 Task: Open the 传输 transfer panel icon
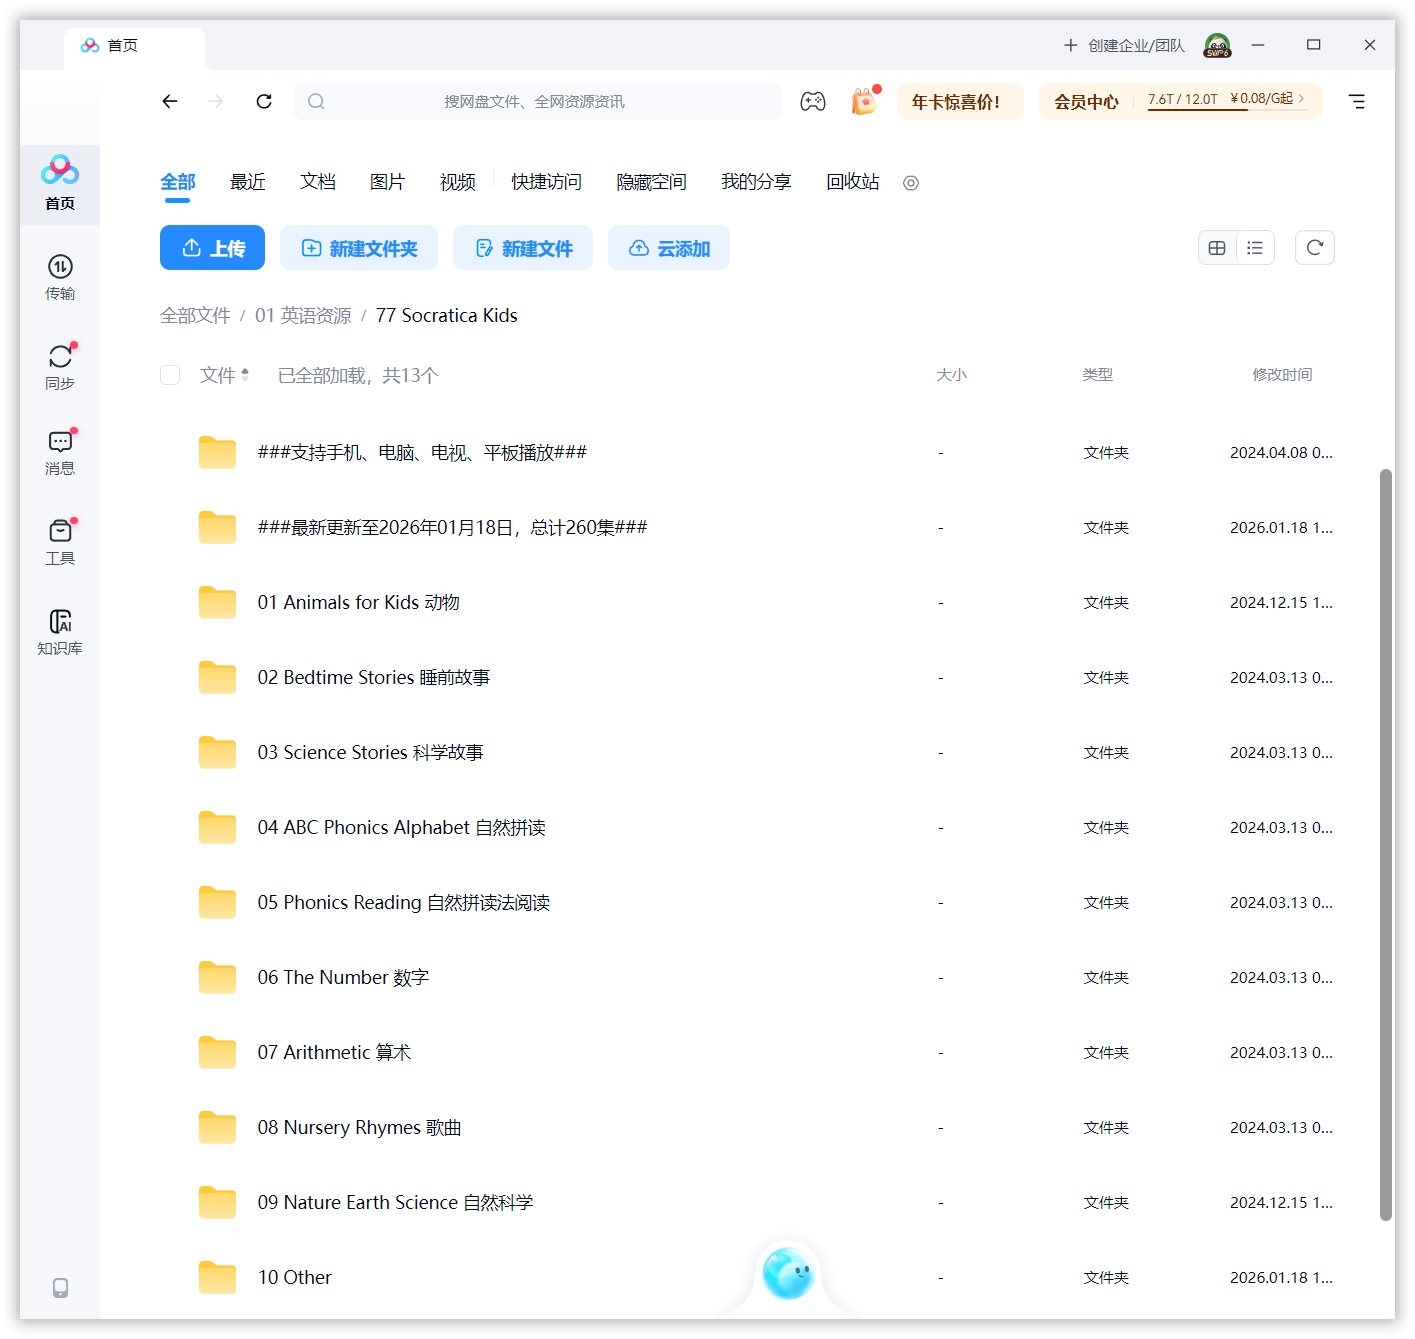[x=60, y=278]
